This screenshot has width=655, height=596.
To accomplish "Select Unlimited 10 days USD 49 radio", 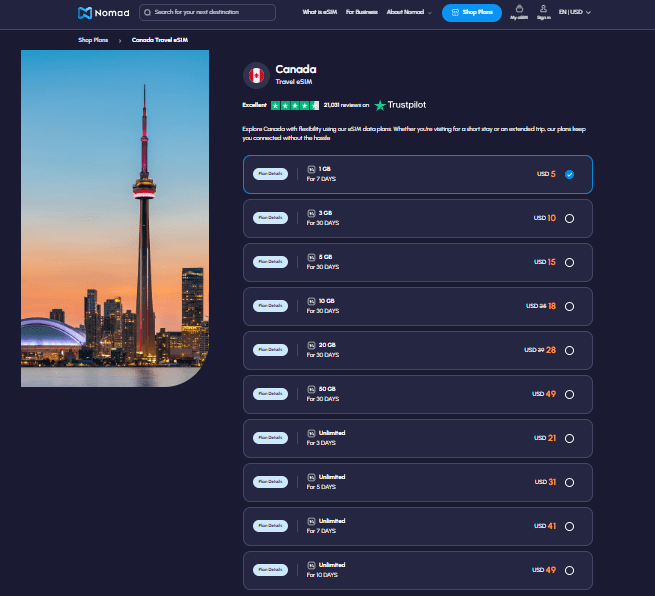I will coord(569,571).
